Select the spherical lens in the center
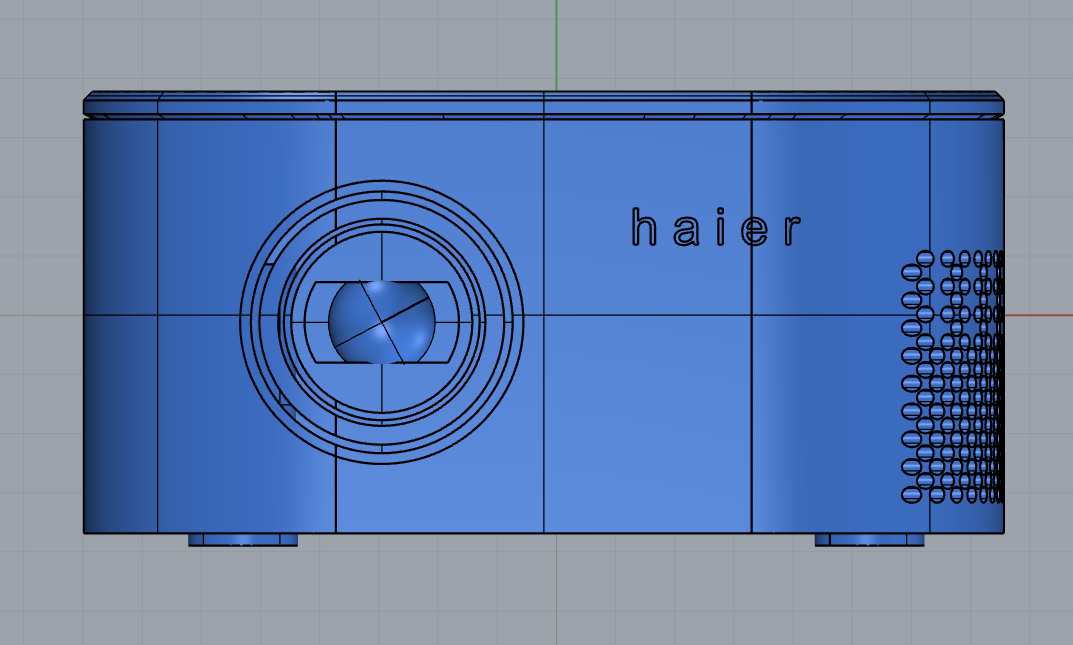Viewport: 1073px width, 645px height. coord(380,320)
